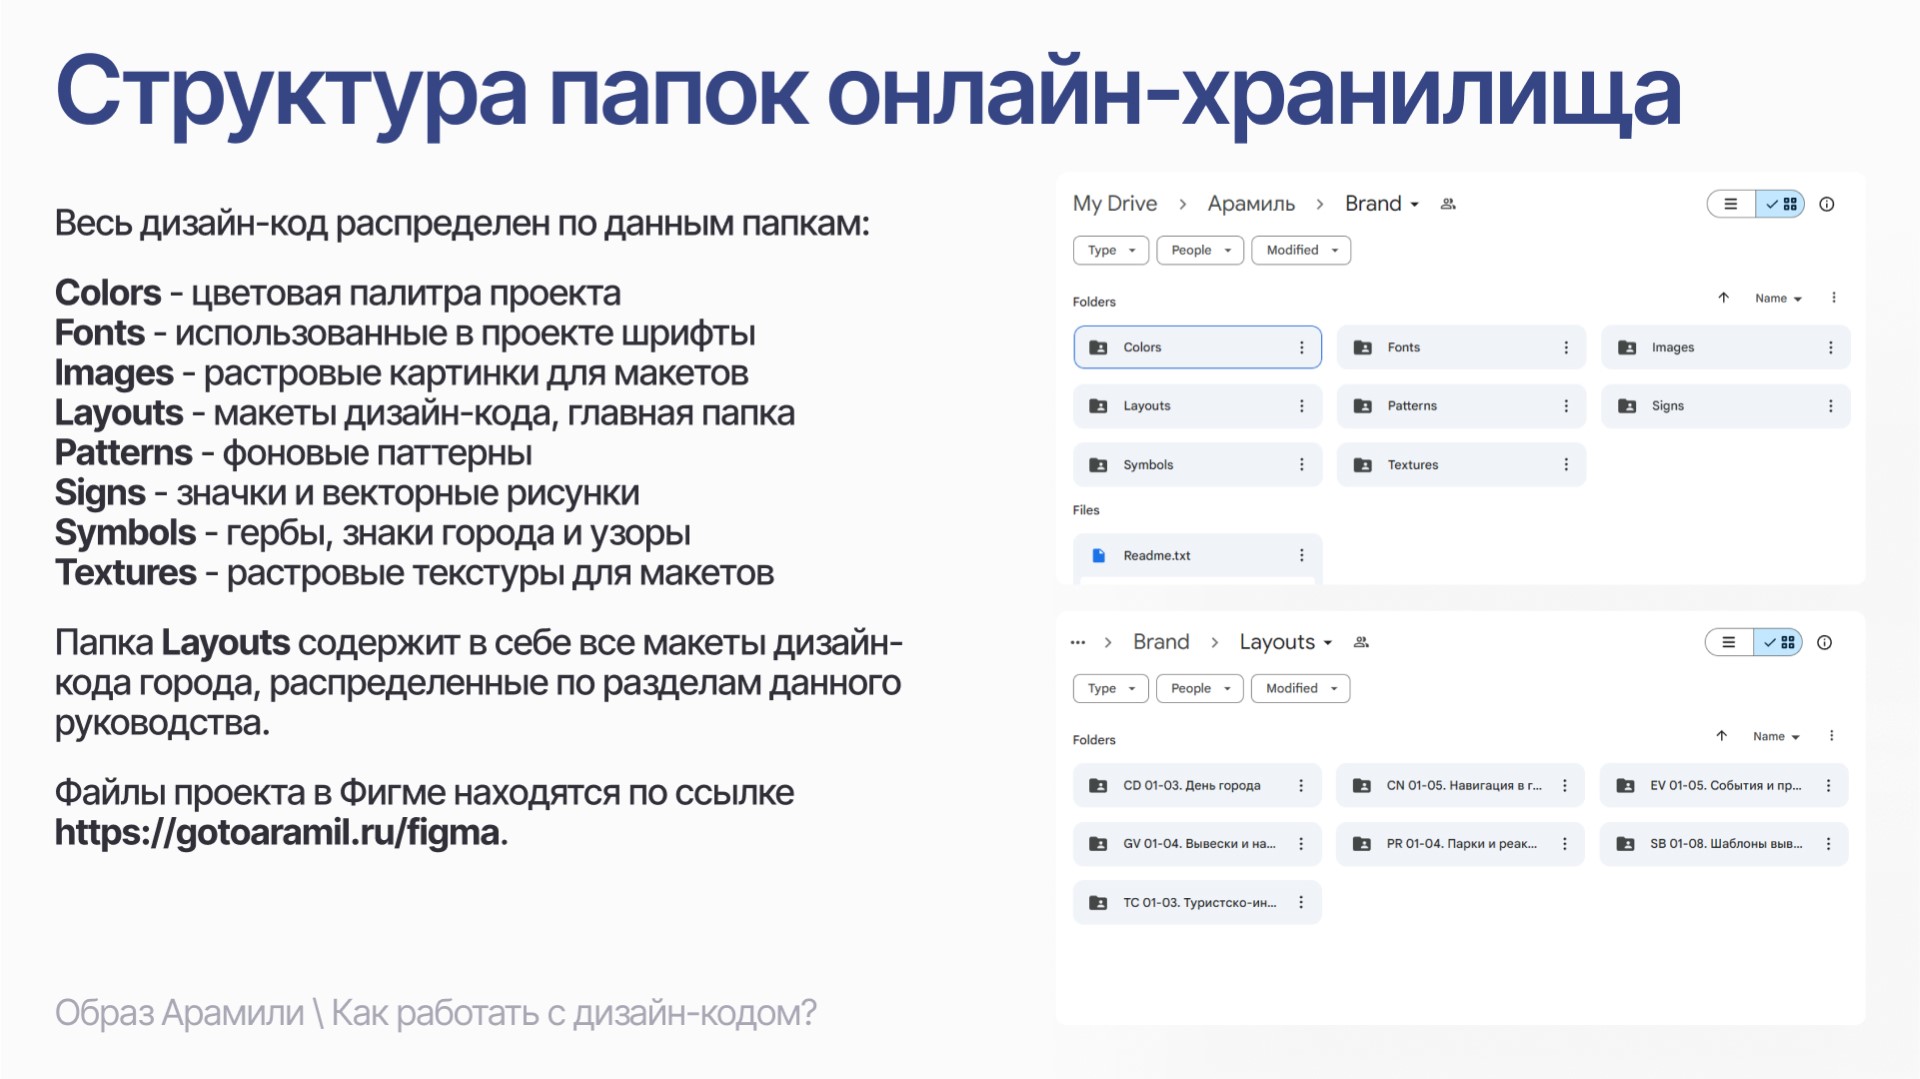Click the ellipsis breadcrumb before Brand
The height and width of the screenshot is (1079, 1920).
click(1077, 642)
